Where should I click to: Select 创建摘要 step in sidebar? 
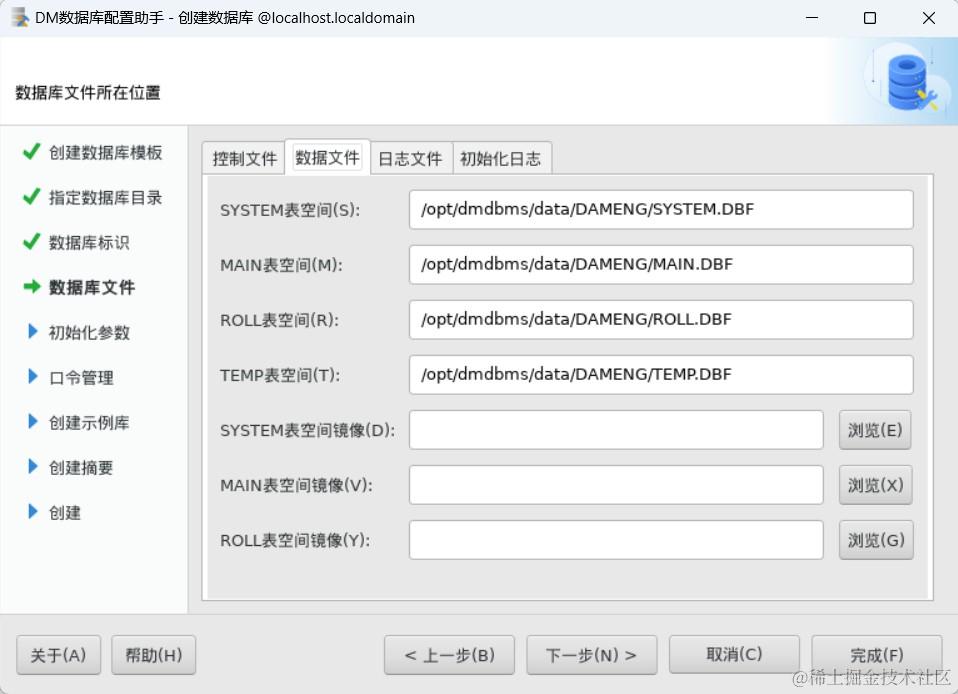coord(81,468)
